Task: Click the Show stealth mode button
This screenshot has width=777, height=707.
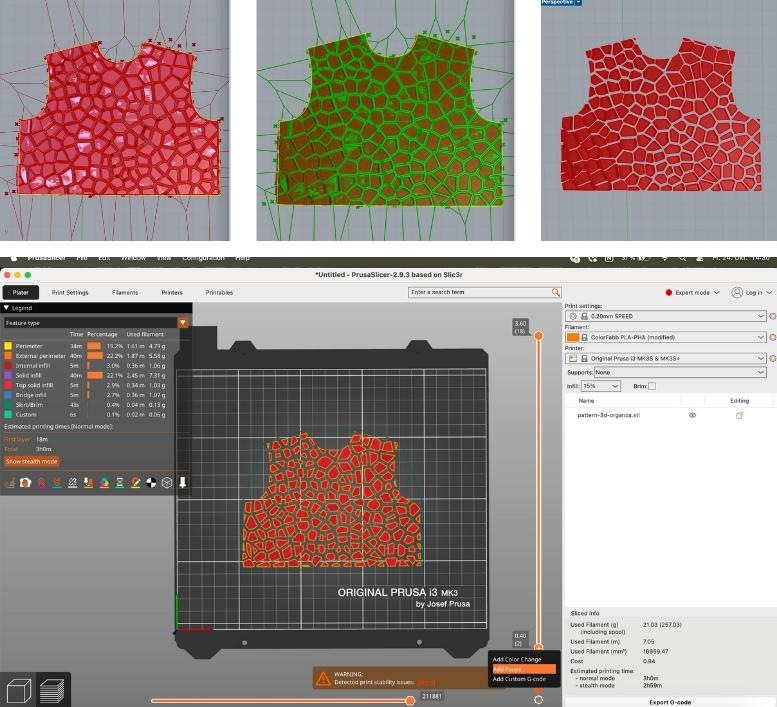Action: [x=31, y=461]
